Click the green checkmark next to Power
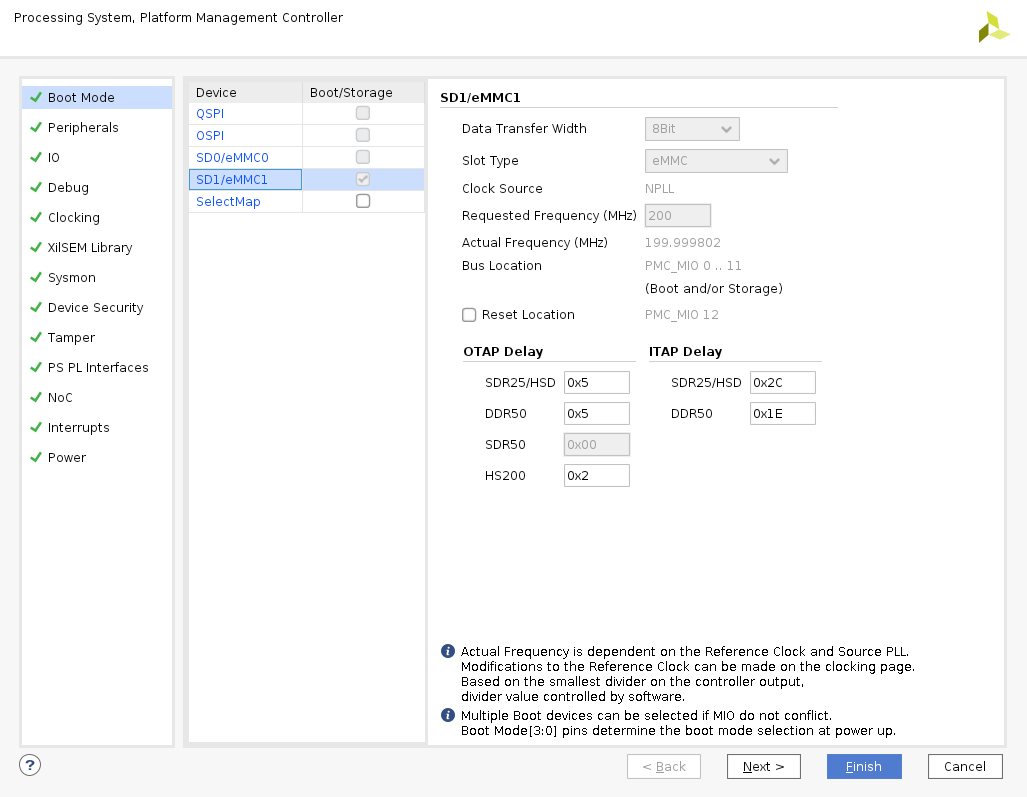1027x797 pixels. coord(36,457)
